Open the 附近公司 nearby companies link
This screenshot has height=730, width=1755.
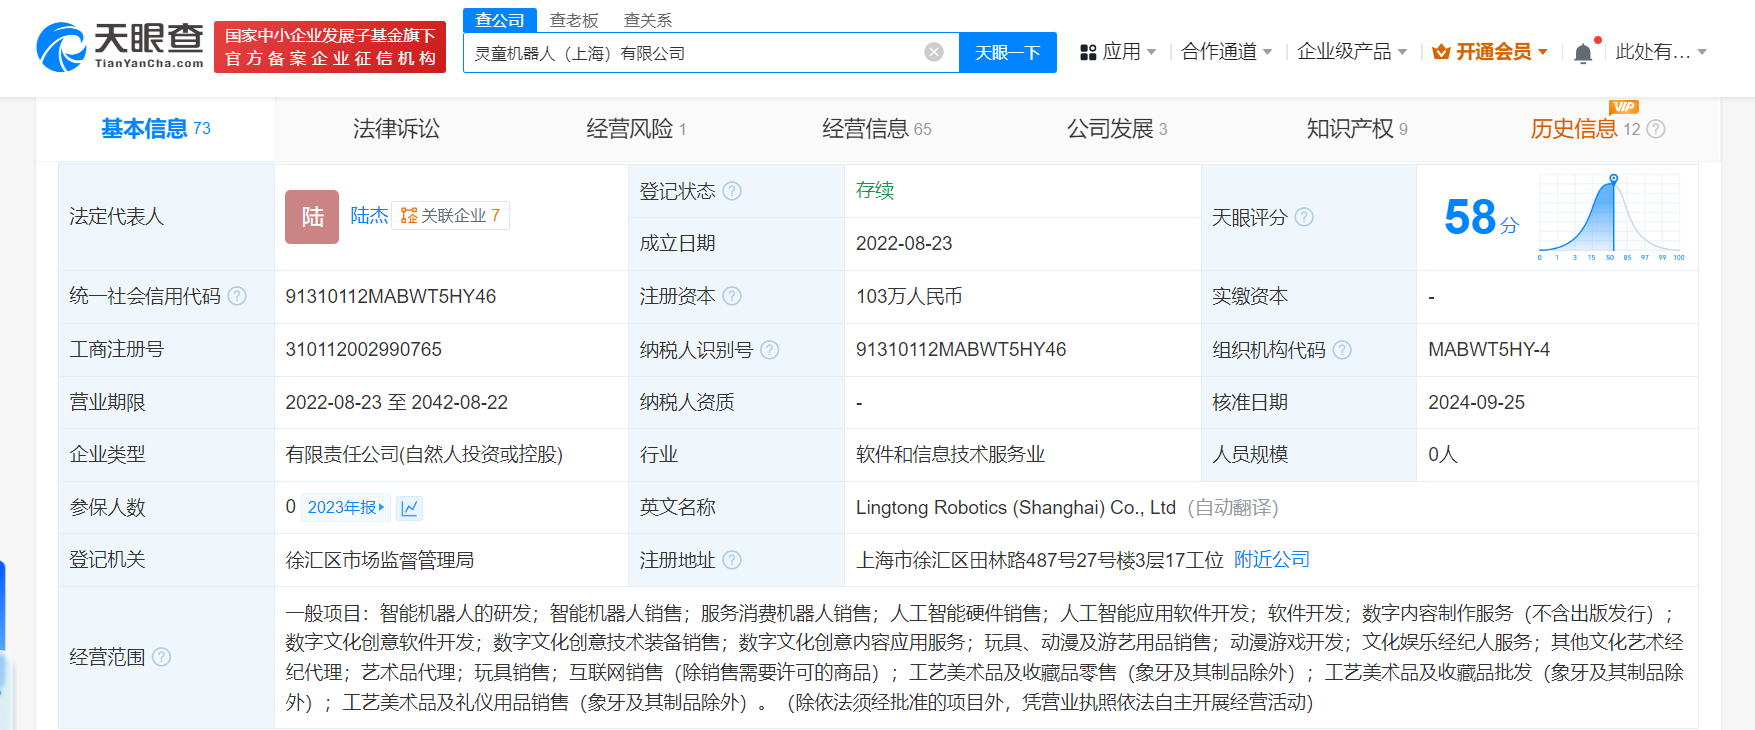1272,559
